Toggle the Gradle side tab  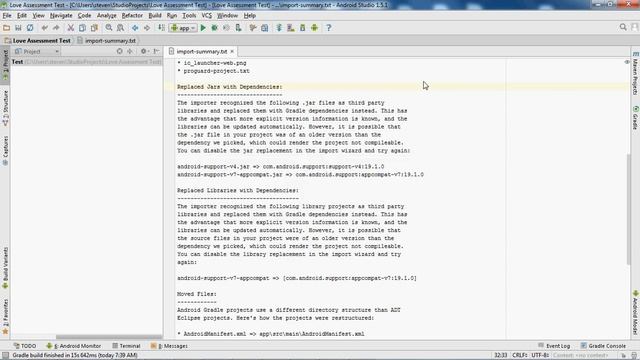[636, 118]
